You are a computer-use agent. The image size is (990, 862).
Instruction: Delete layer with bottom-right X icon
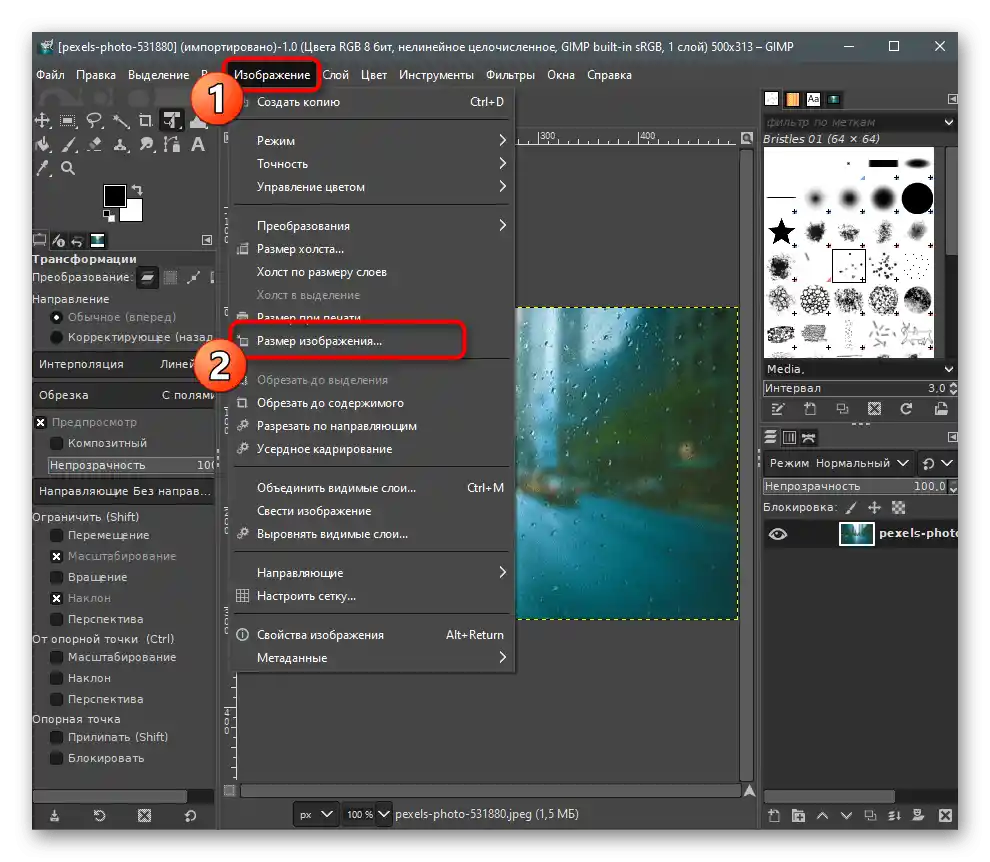945,815
